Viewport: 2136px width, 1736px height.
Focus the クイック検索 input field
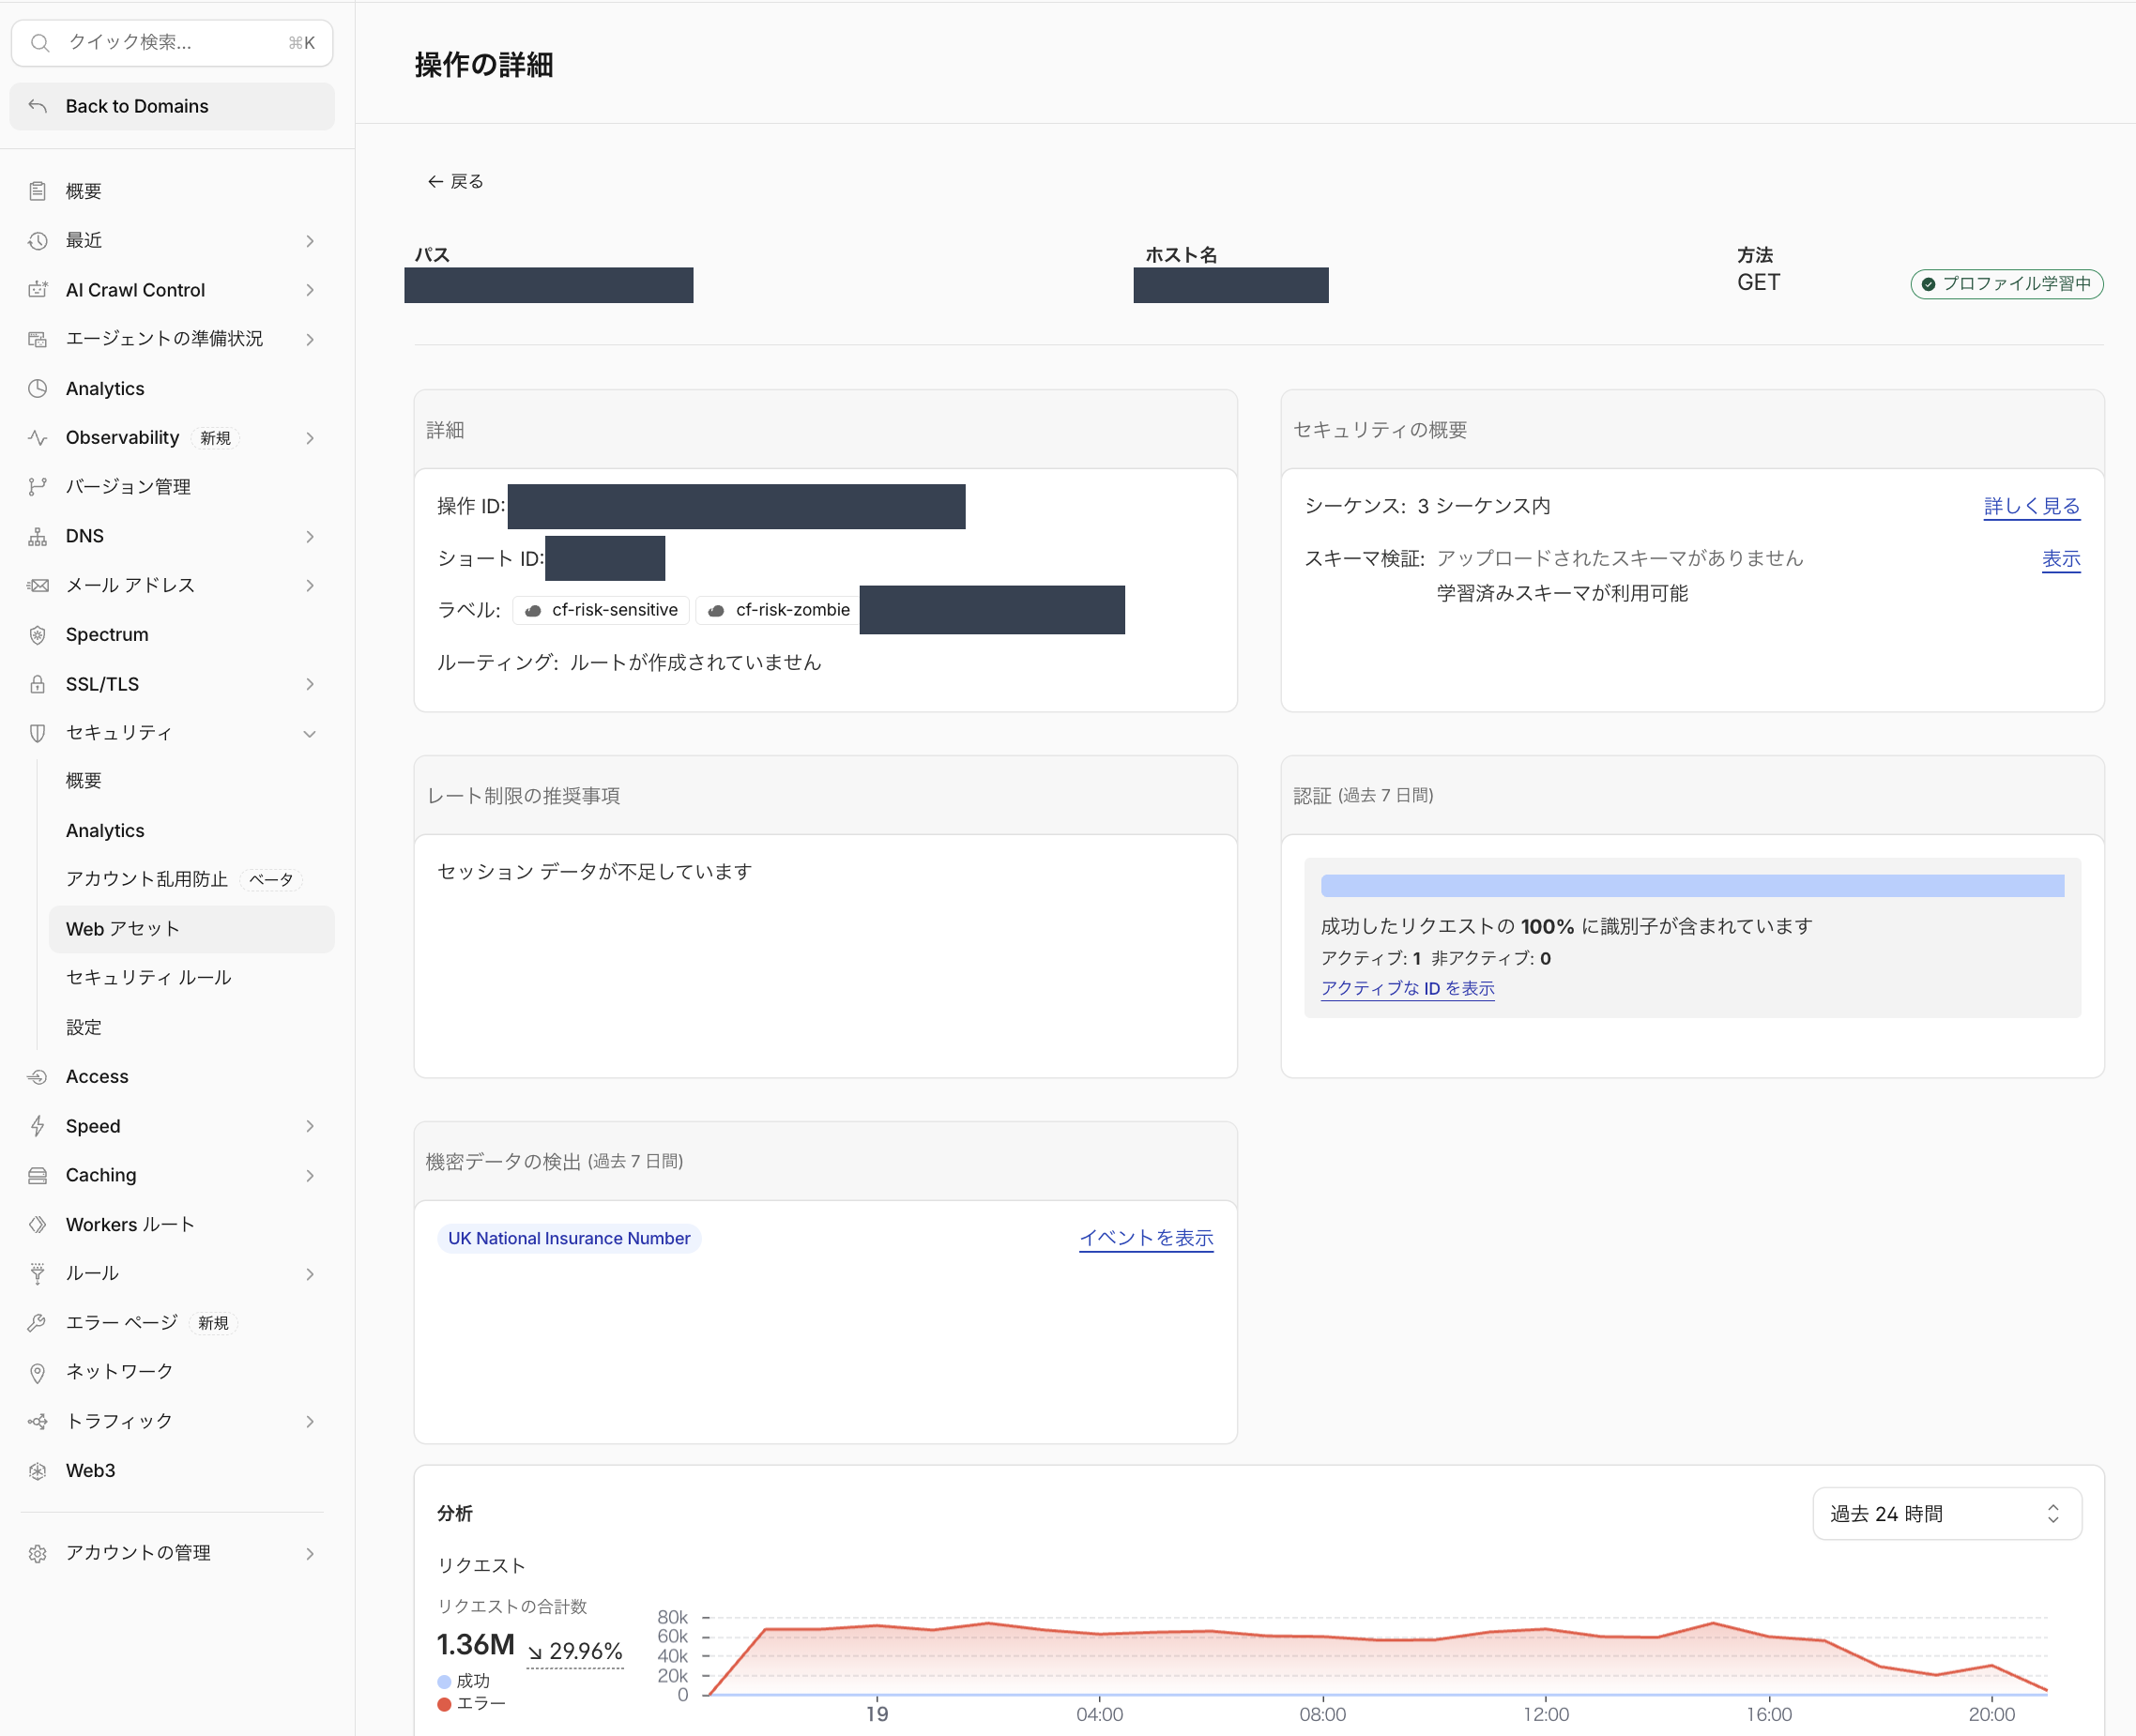(172, 43)
